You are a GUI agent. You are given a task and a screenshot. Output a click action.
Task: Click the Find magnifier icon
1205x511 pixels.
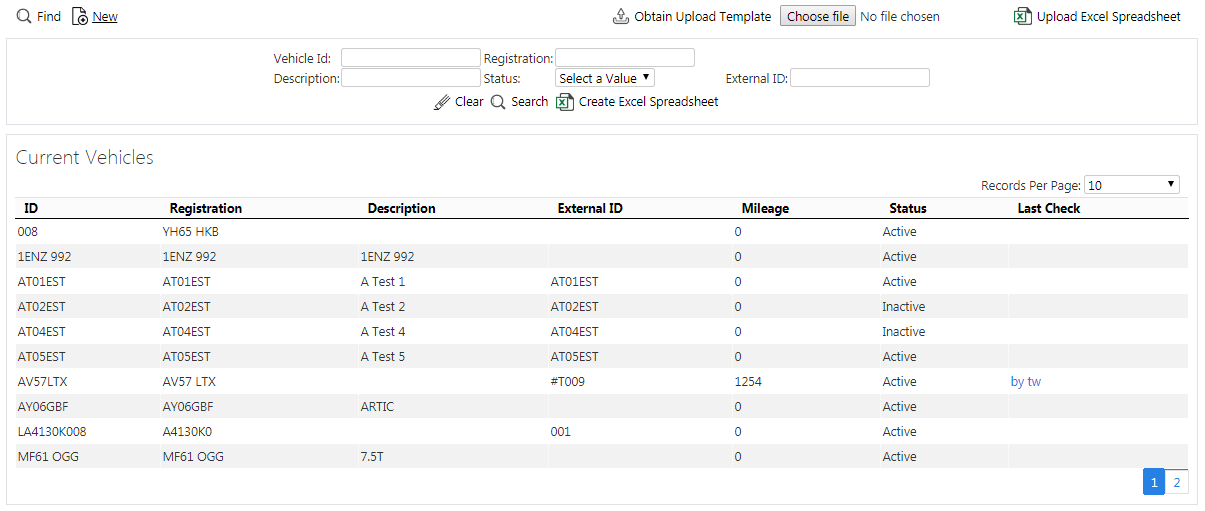(x=24, y=16)
